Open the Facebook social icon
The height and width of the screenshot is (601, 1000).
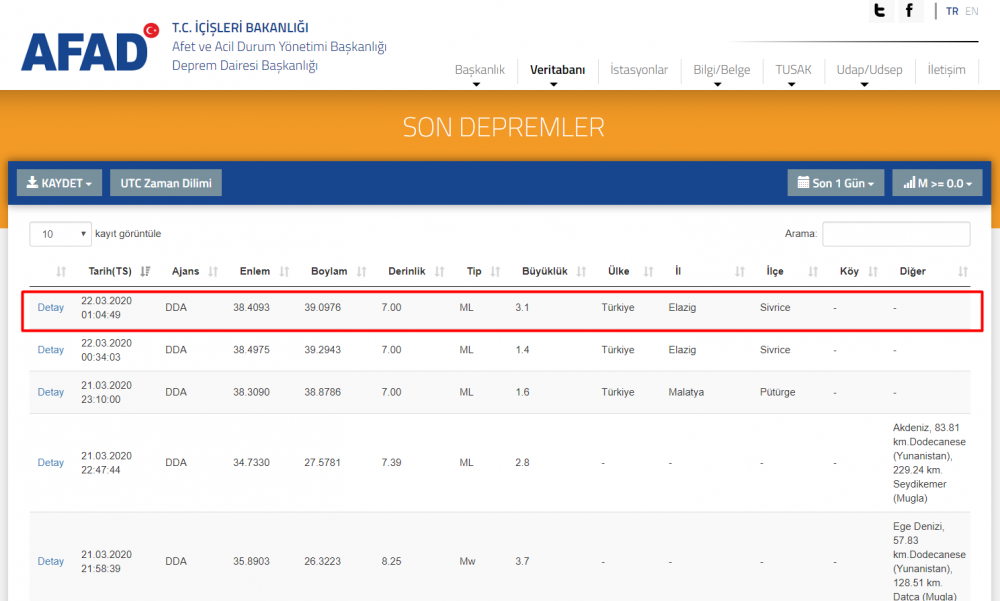click(x=909, y=11)
